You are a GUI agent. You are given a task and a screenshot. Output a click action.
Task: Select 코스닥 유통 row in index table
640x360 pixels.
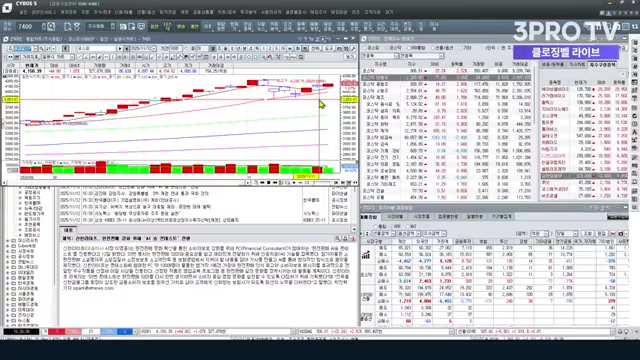tap(446, 198)
